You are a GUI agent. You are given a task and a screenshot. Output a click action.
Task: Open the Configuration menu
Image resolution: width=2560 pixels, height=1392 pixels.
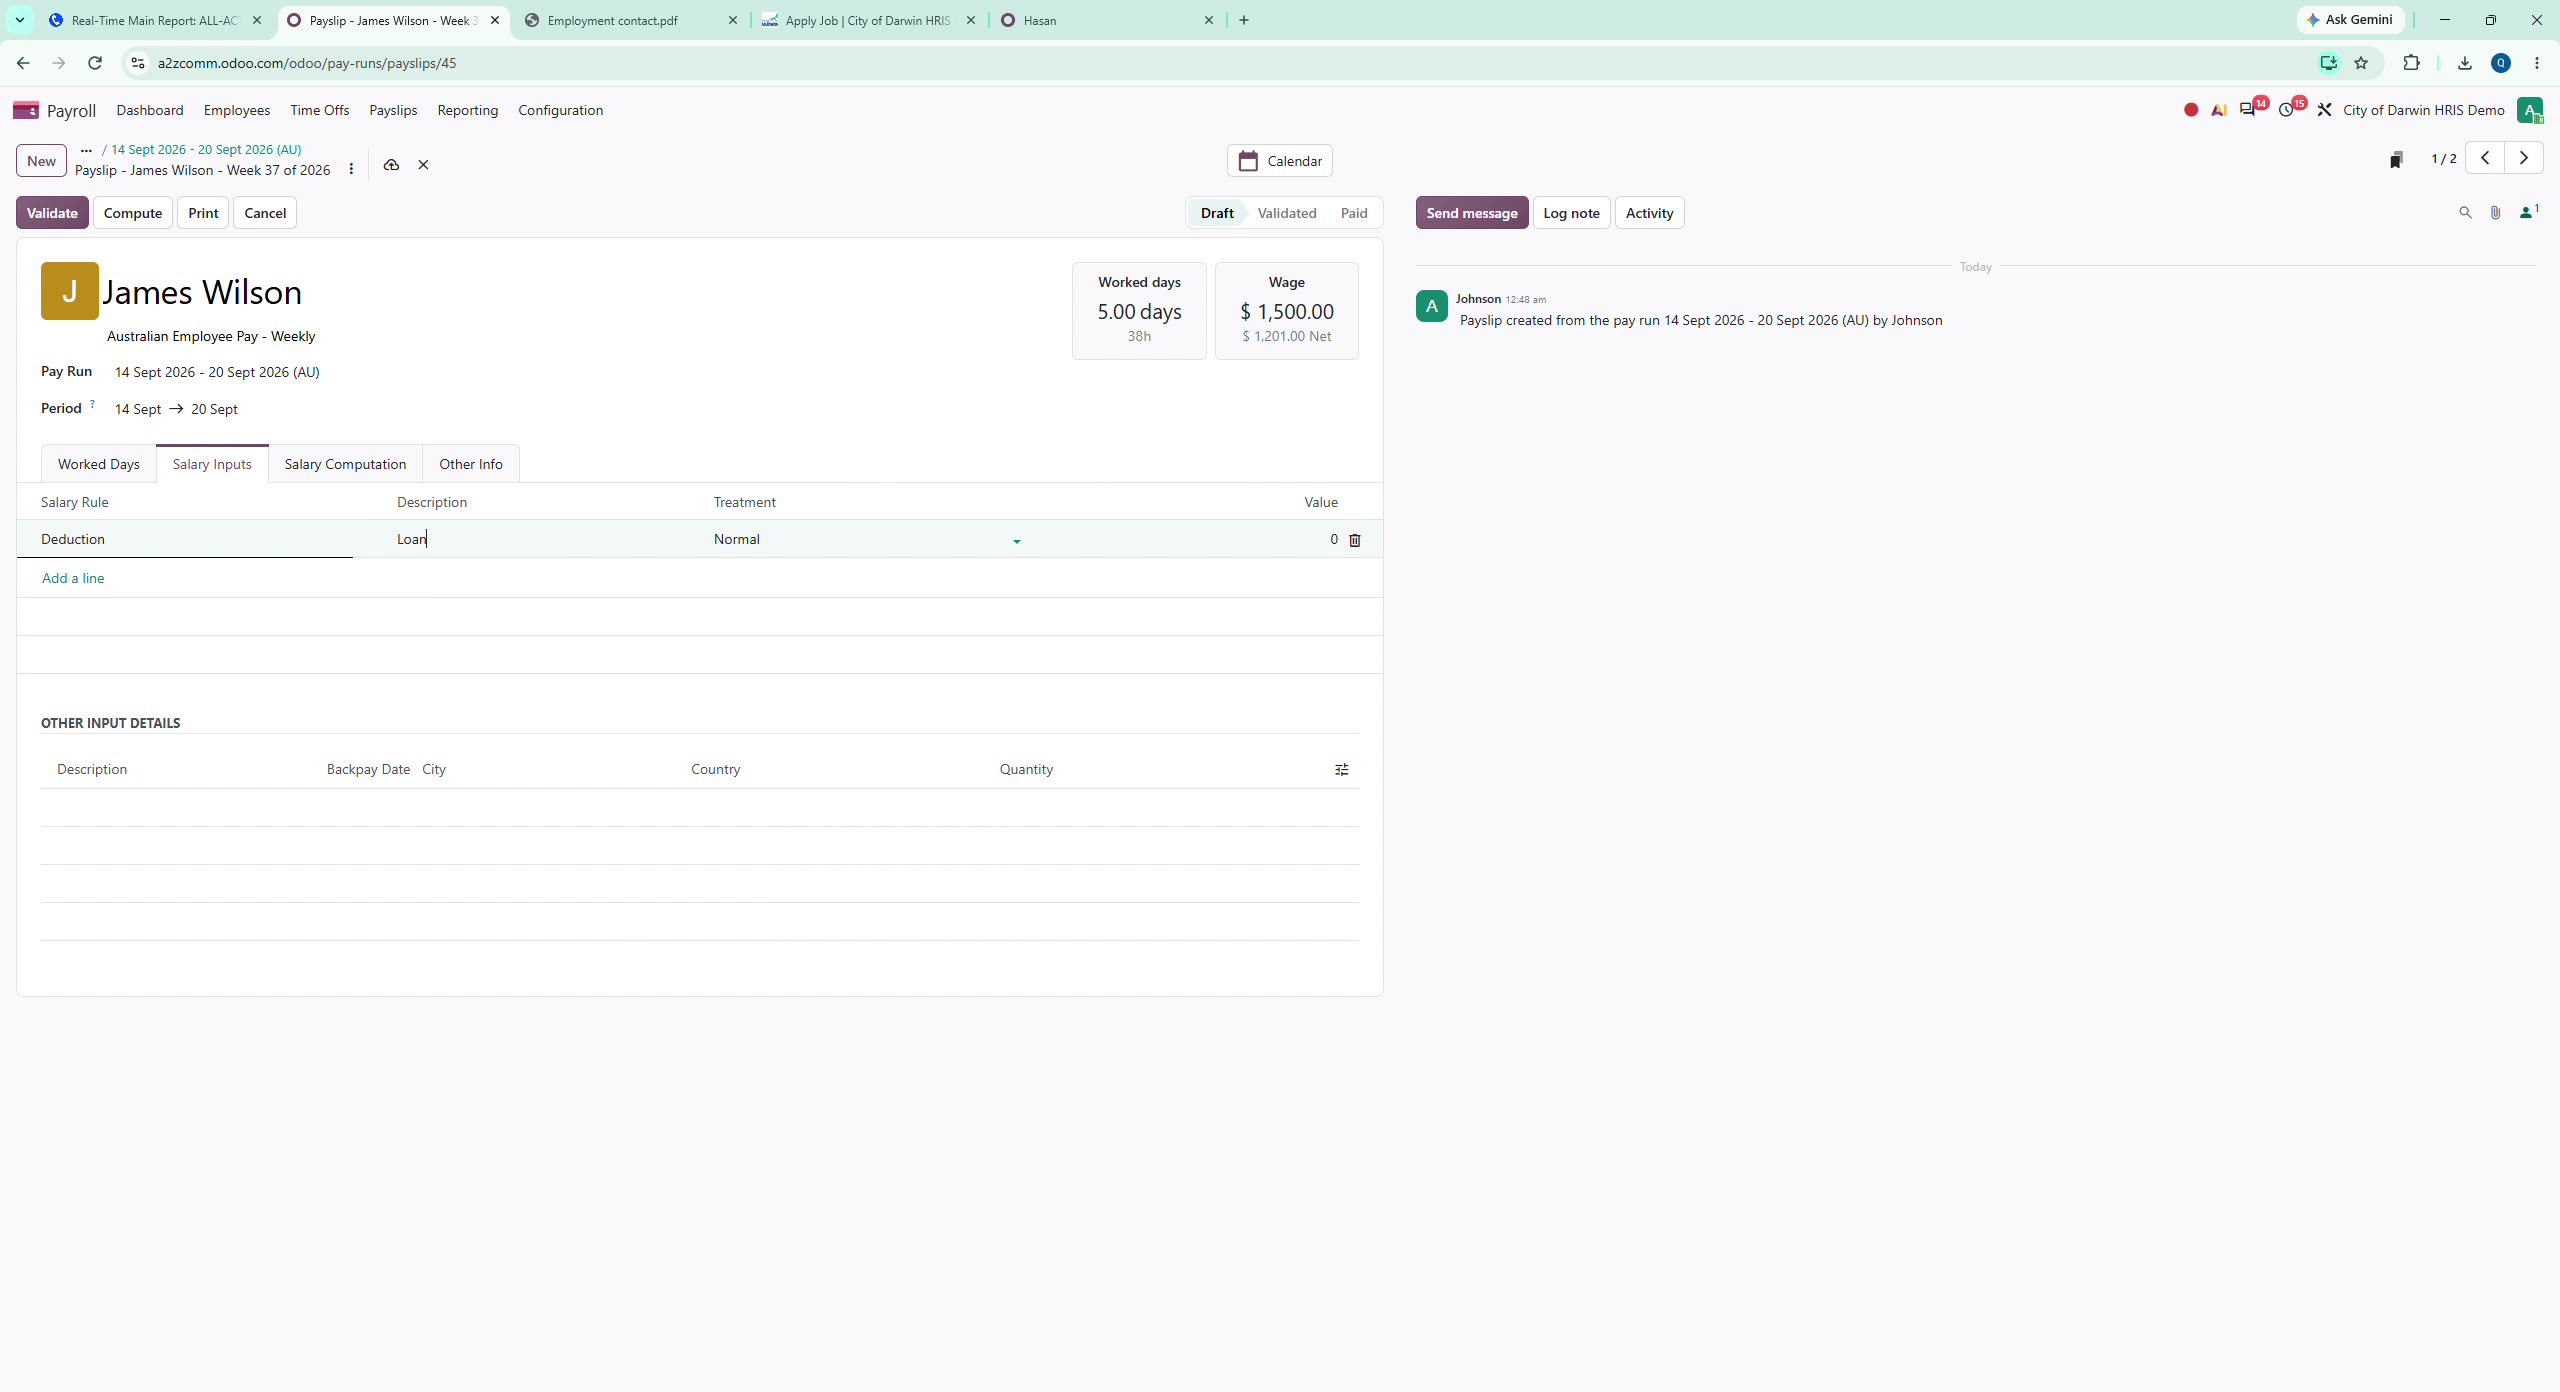tap(560, 110)
